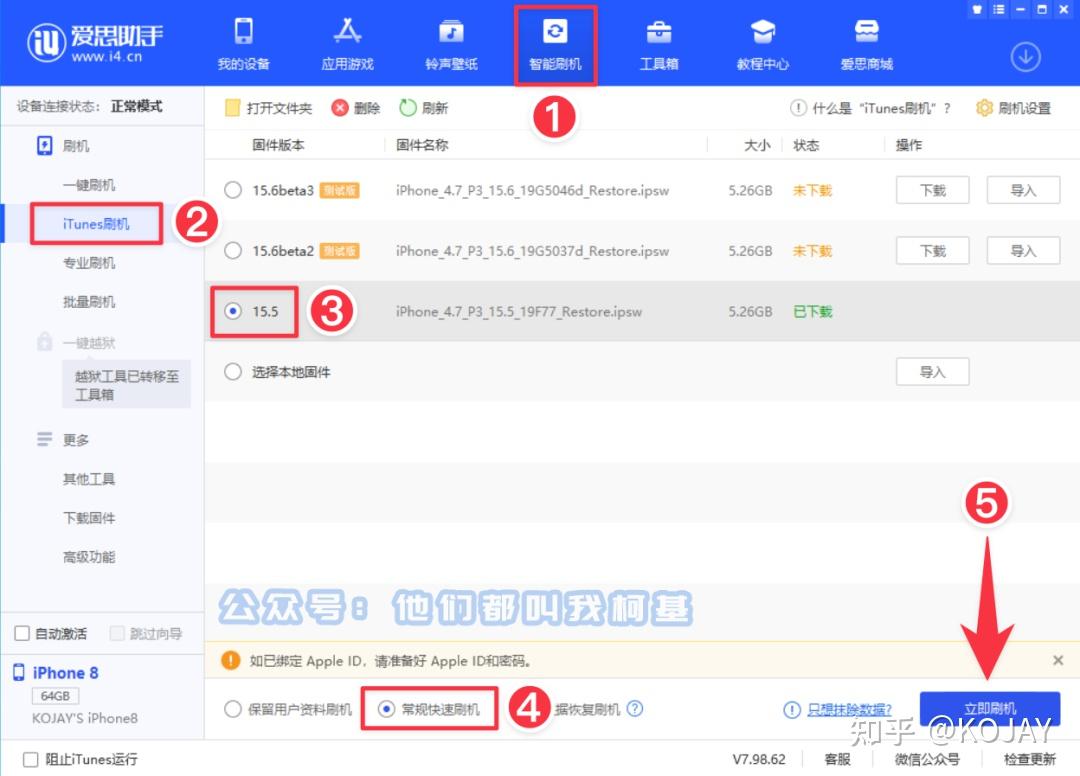The width and height of the screenshot is (1080, 776).
Task: Open the 爱思商城 store icon
Action: click(x=866, y=32)
